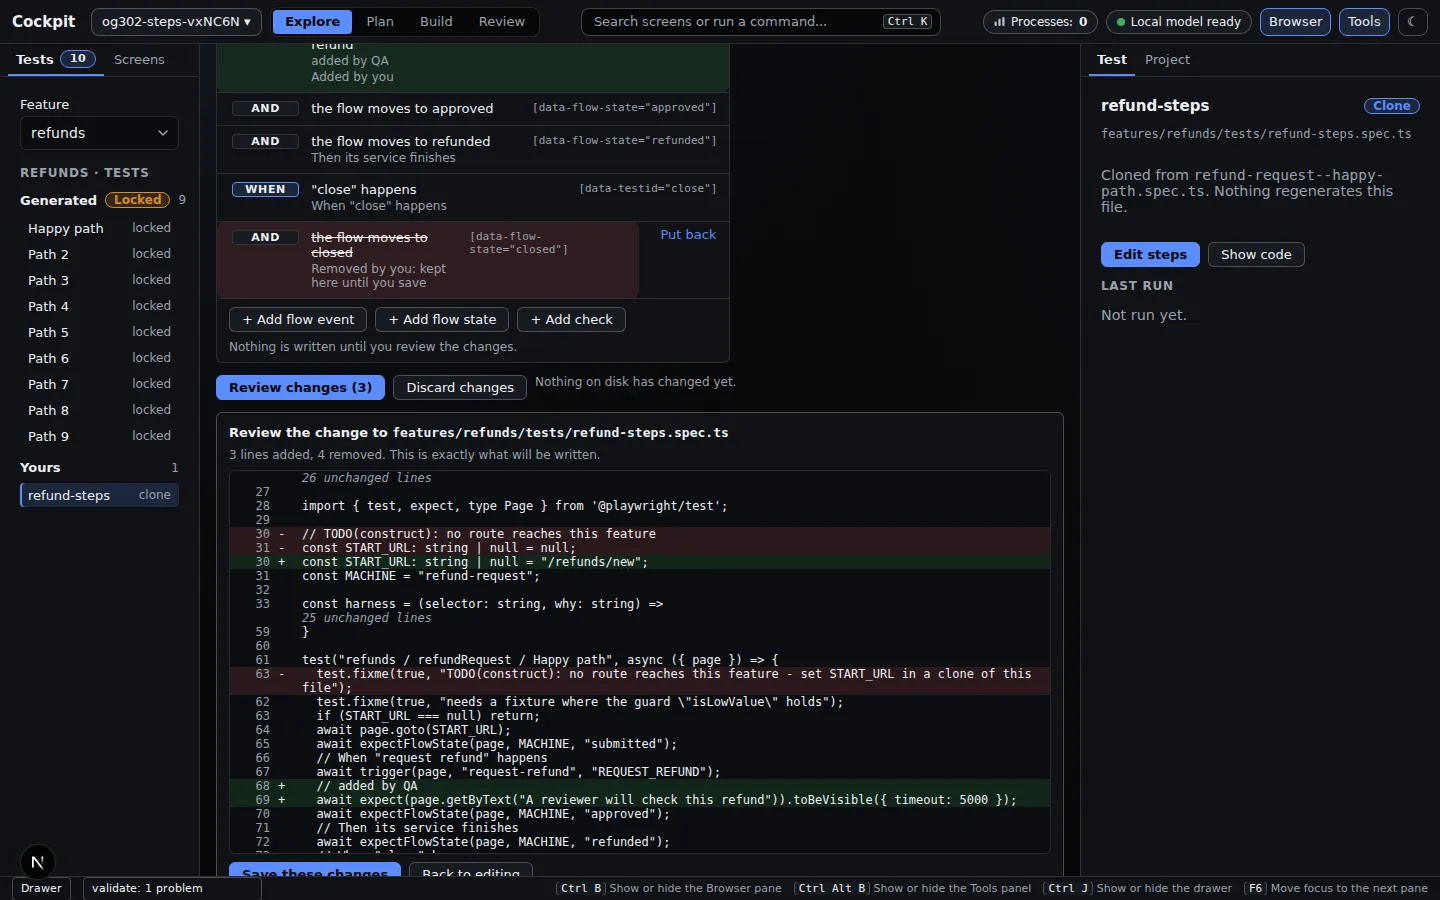Viewport: 1440px width, 900px height.
Task: Click the Save these changes button
Action: click(315, 872)
